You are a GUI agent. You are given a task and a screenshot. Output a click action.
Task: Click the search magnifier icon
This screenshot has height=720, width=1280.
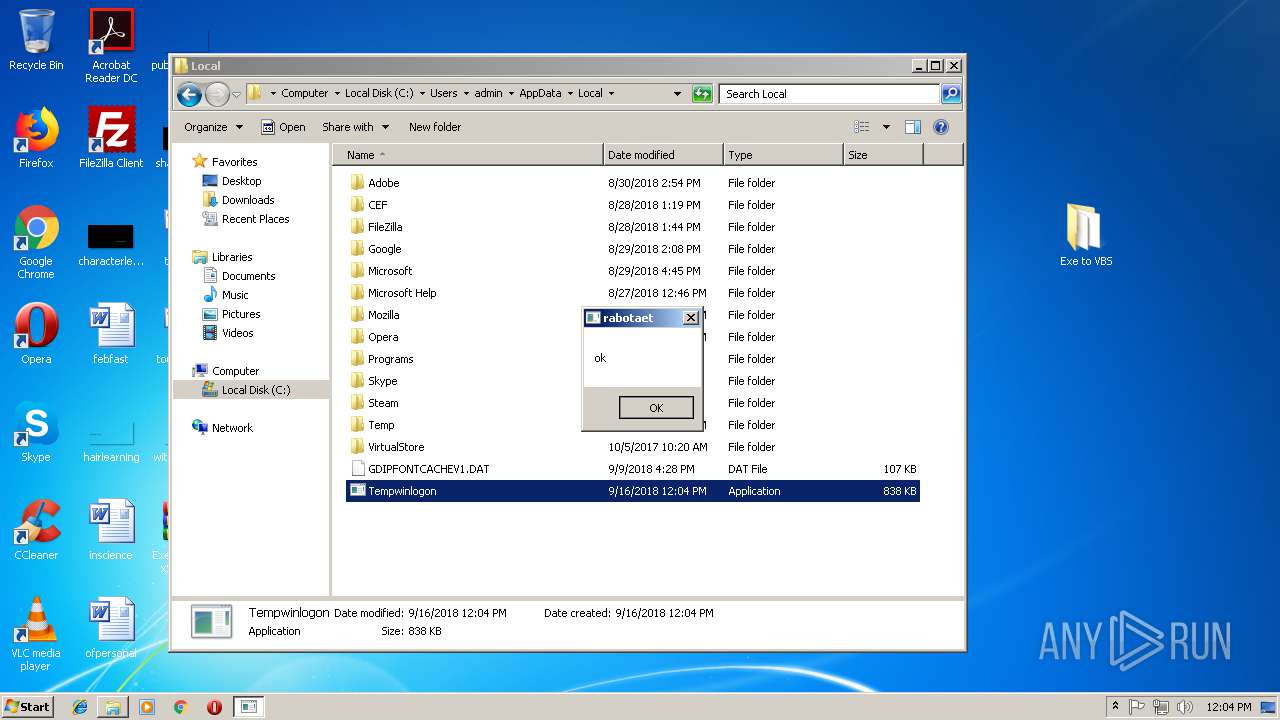point(951,94)
